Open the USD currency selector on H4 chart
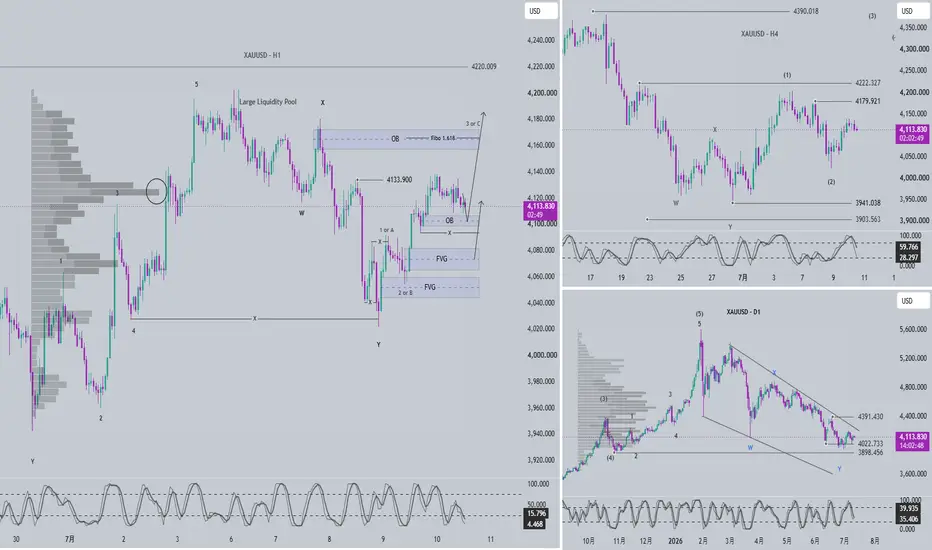The height and width of the screenshot is (550, 932). click(912, 11)
